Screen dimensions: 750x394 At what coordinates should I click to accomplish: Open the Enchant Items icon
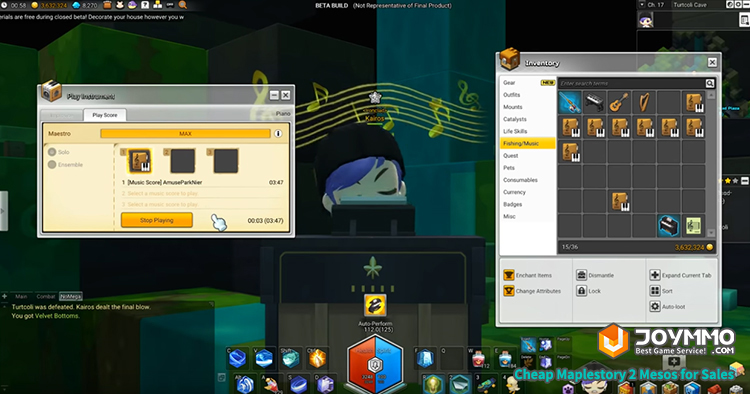[509, 275]
